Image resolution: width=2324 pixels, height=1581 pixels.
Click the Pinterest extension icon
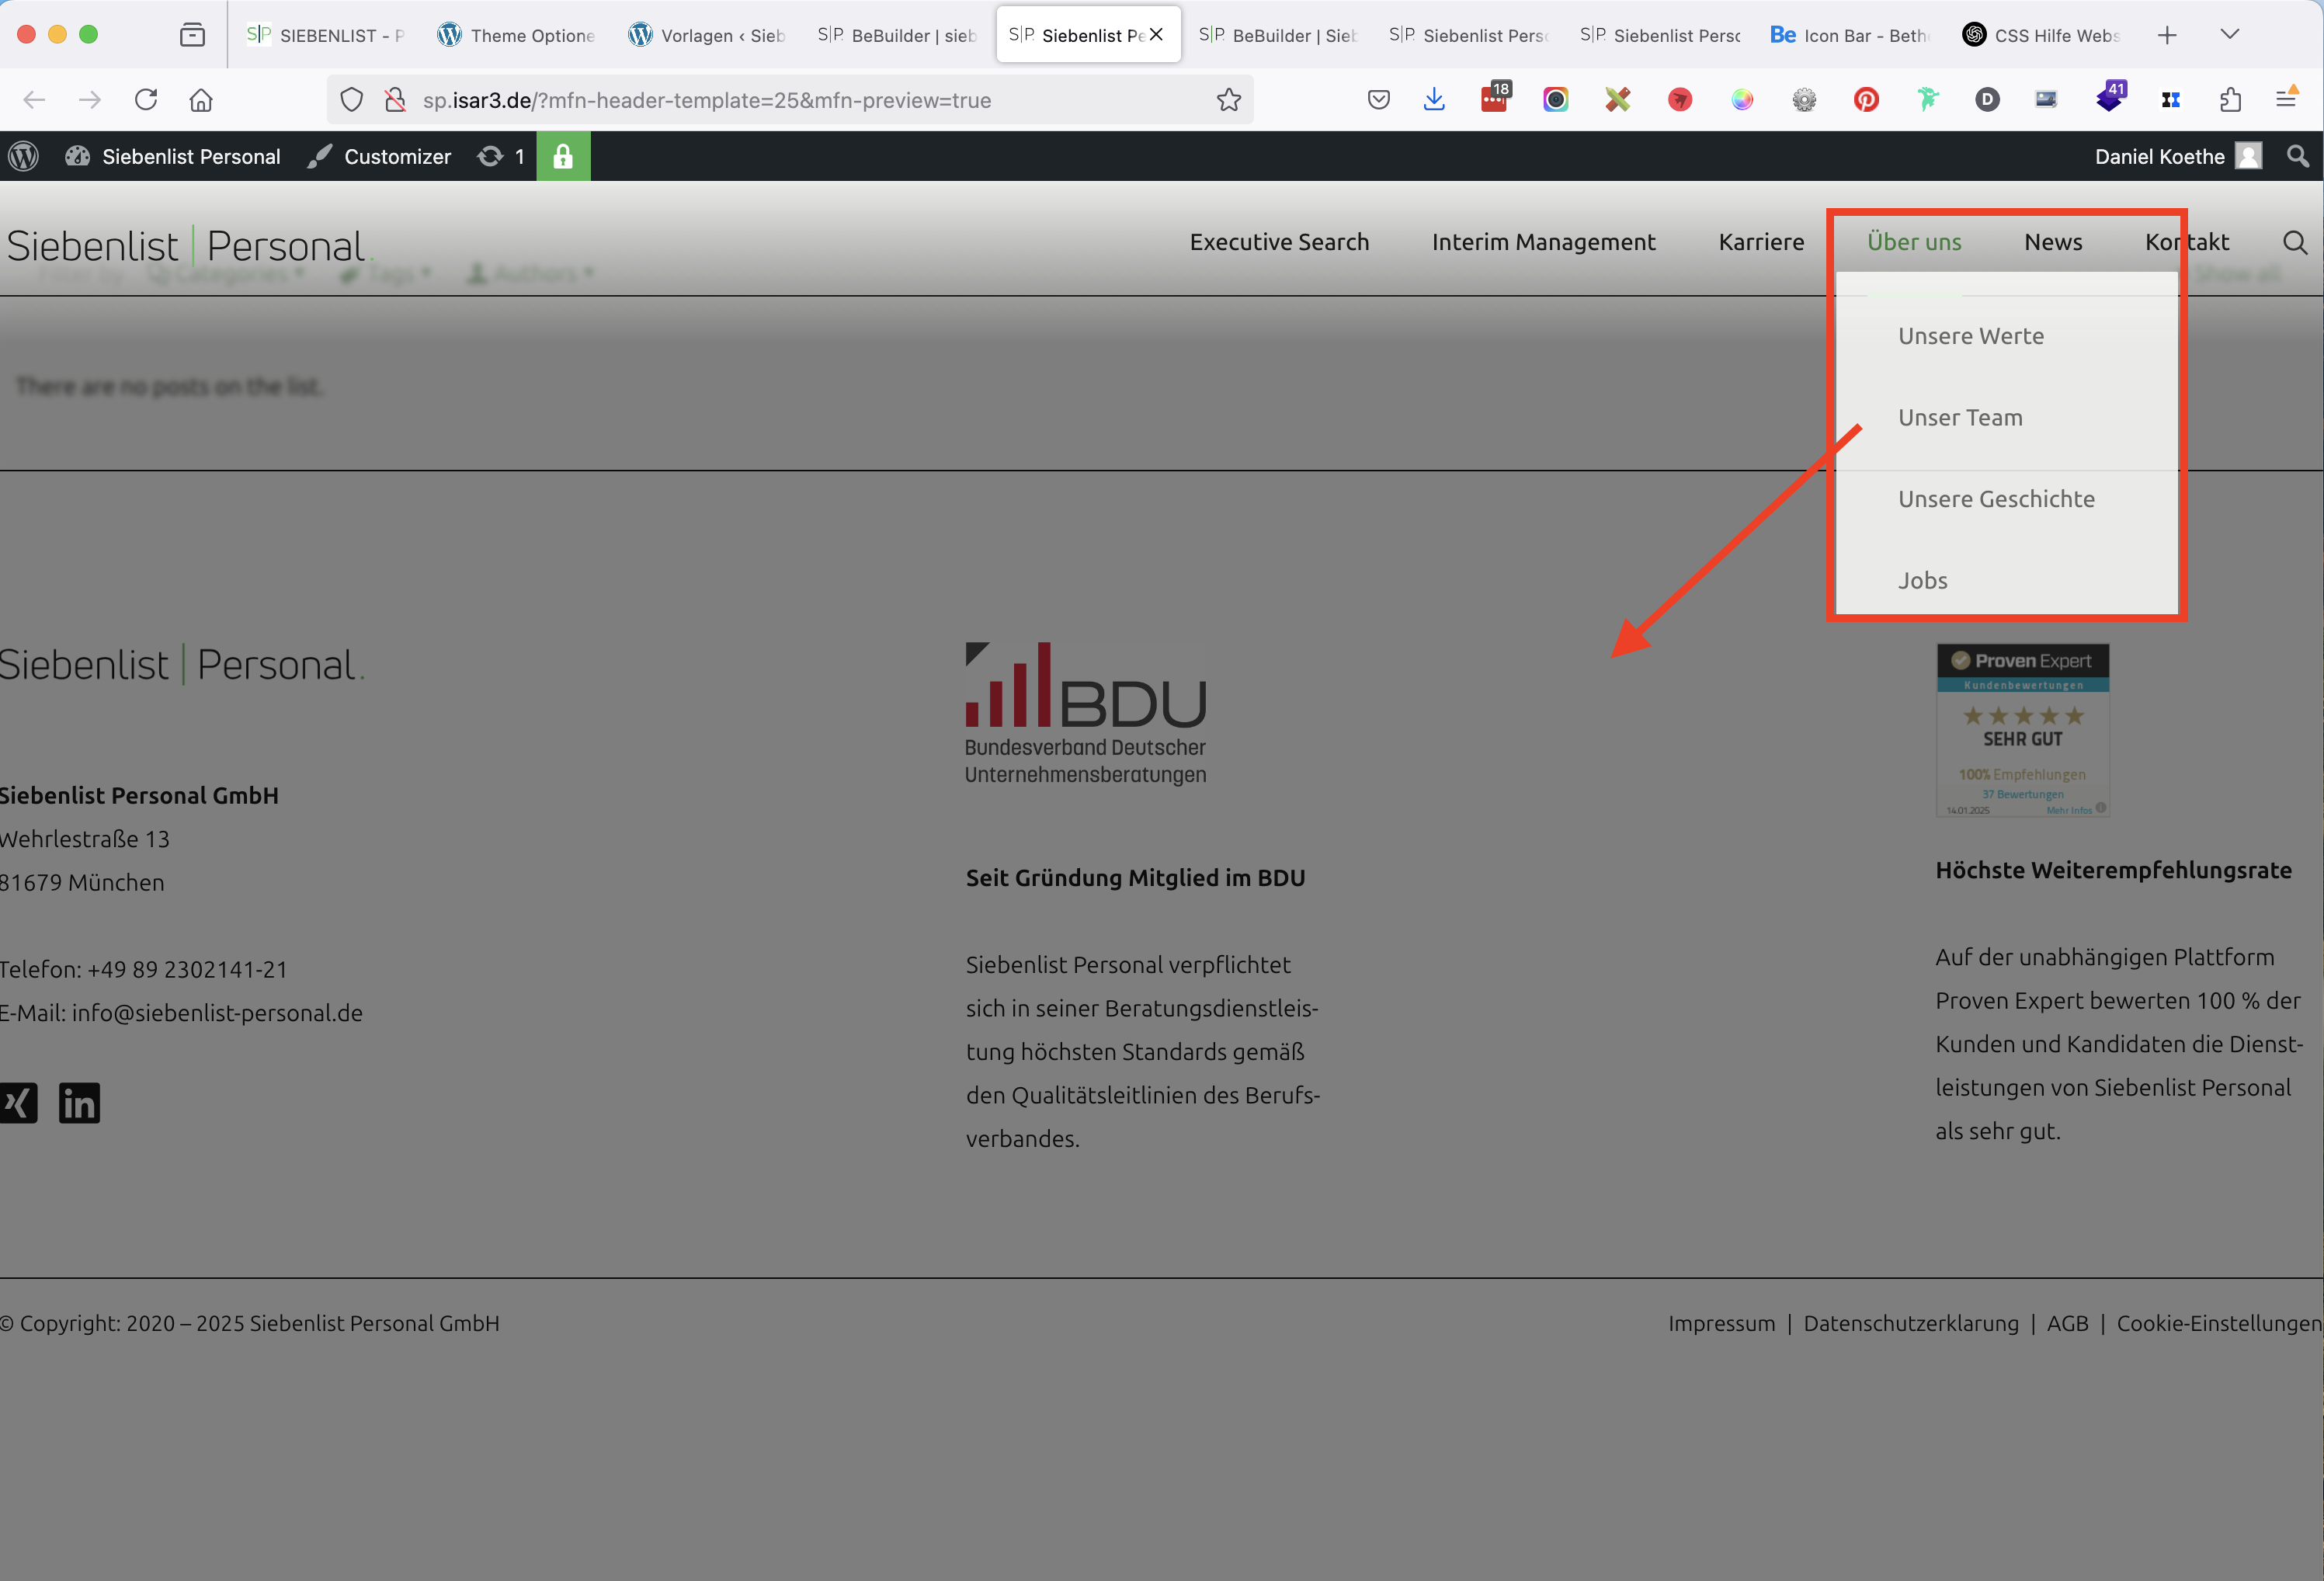tap(1866, 99)
